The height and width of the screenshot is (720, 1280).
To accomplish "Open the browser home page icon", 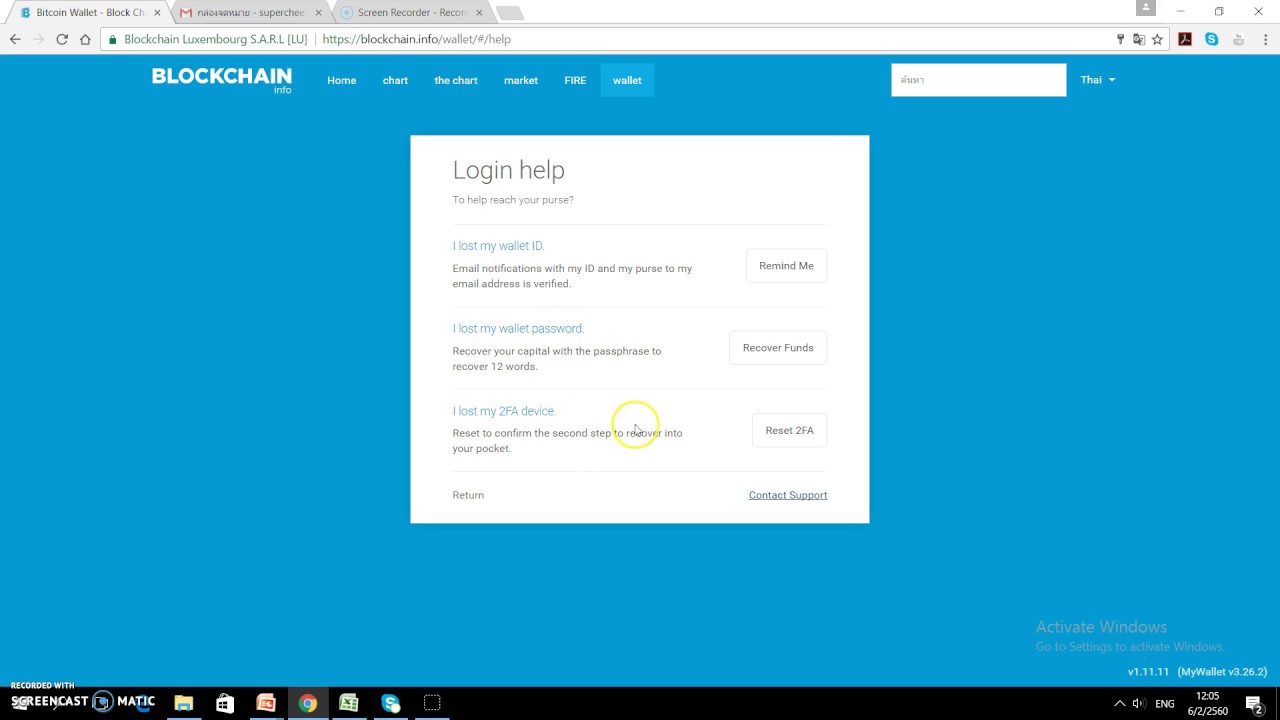I will (85, 39).
